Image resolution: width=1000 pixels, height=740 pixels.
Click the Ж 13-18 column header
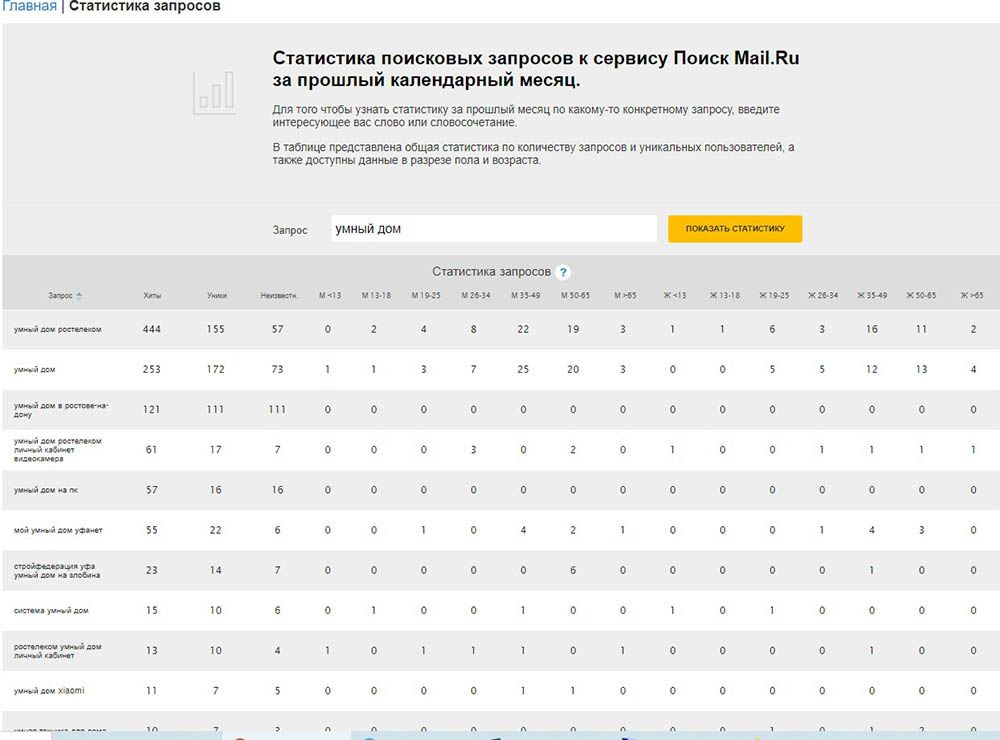pyautogui.click(x=724, y=295)
